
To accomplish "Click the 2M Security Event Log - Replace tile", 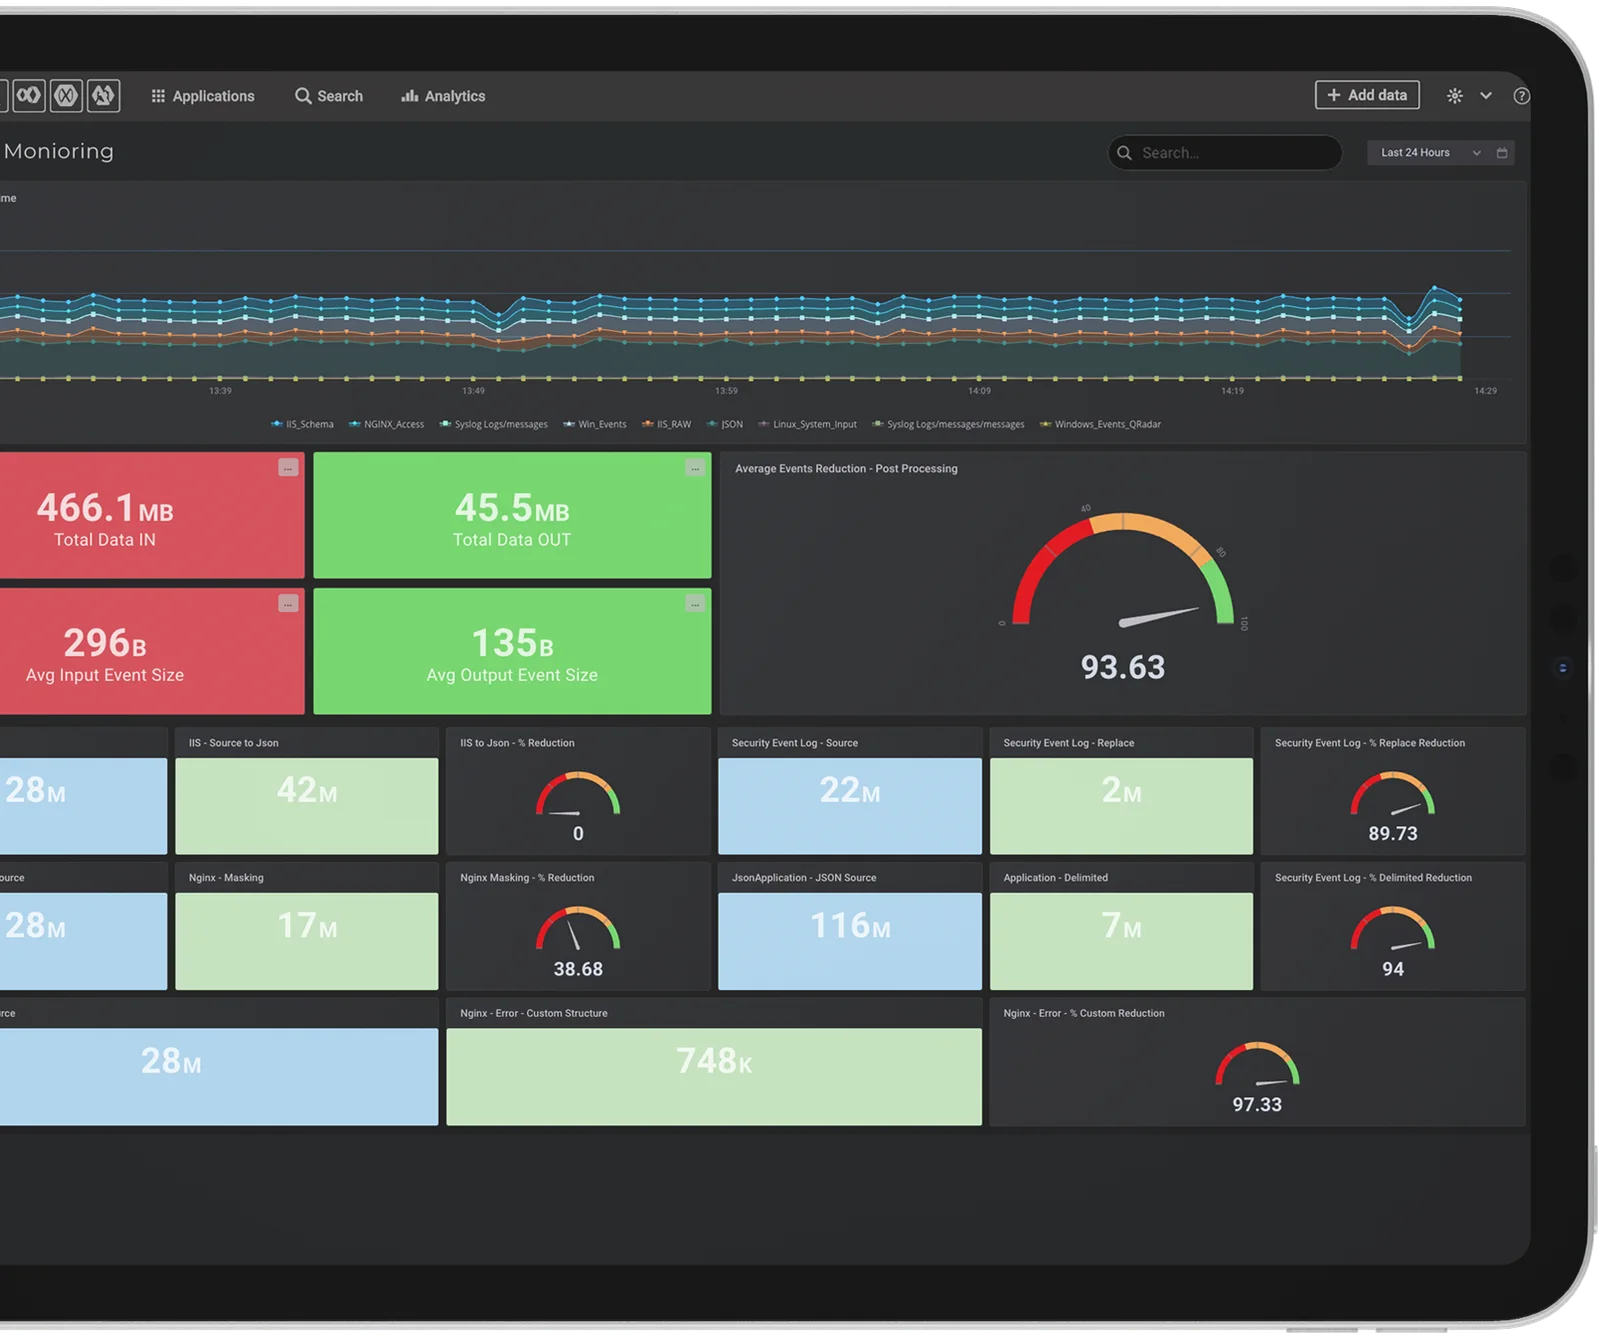I will pyautogui.click(x=1121, y=806).
